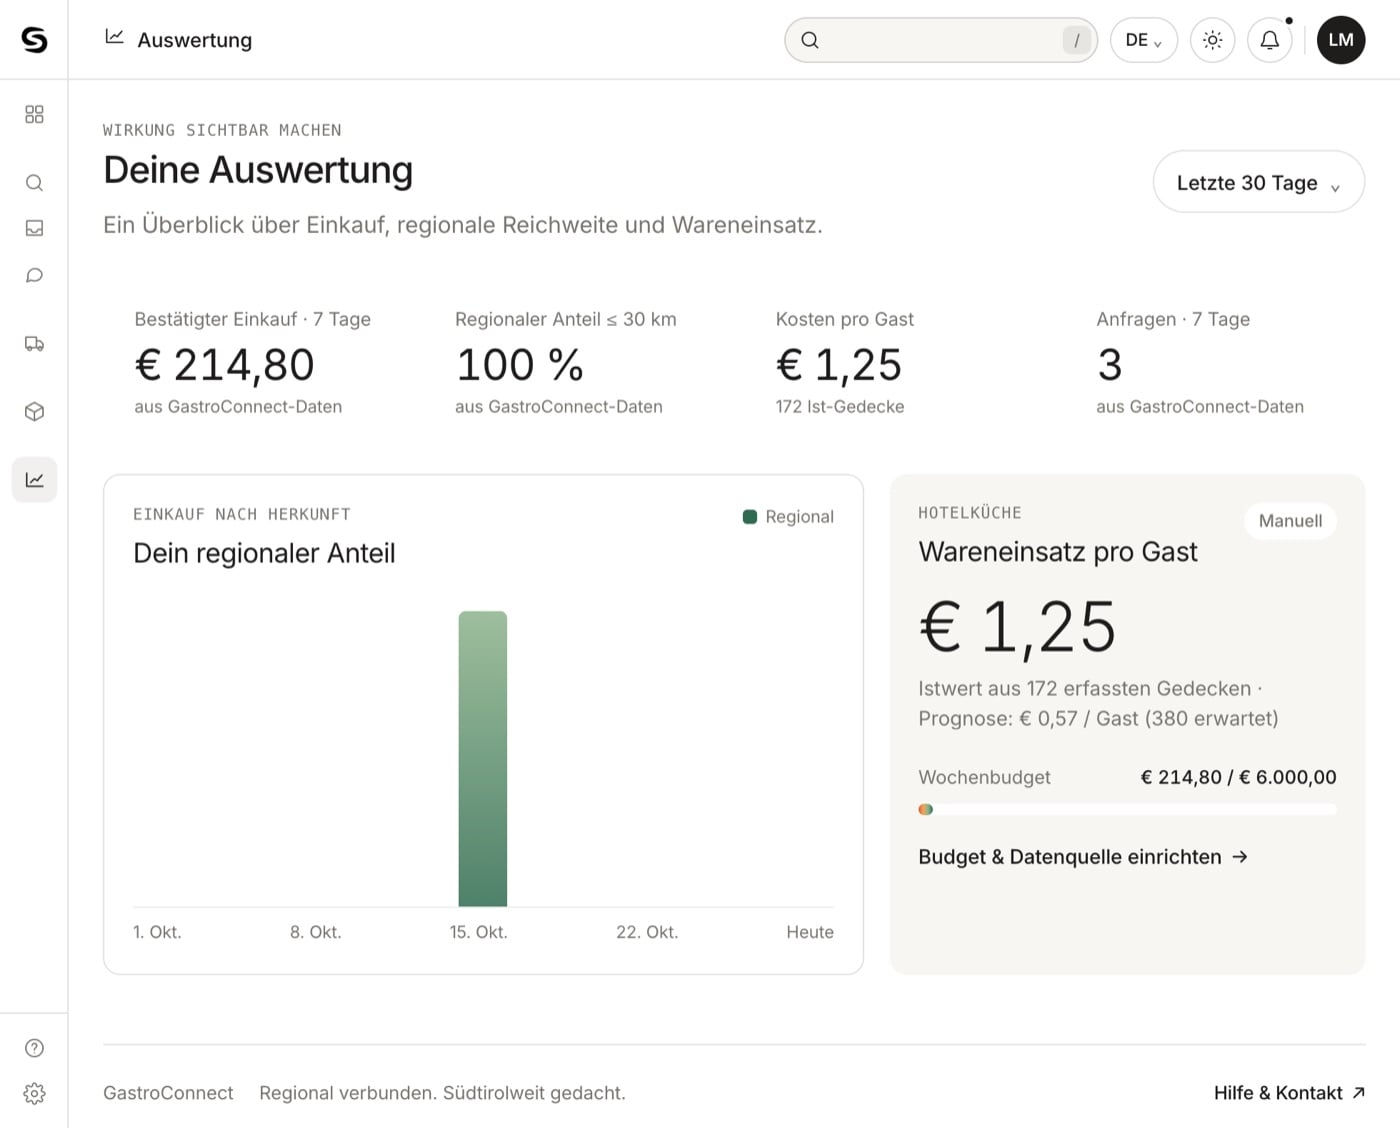Screen dimensions: 1400x1128
Task: Click the 22. Okt. axis label
Action: (x=647, y=932)
